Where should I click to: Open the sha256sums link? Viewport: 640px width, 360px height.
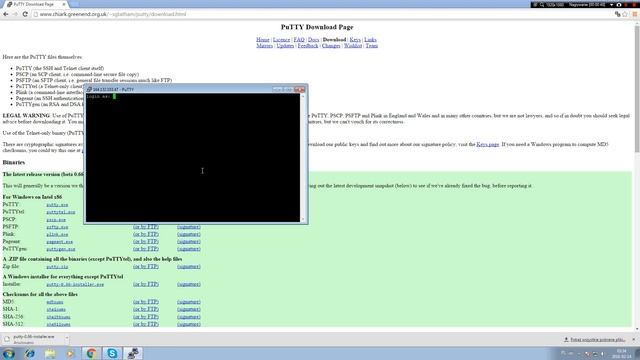tap(58, 317)
